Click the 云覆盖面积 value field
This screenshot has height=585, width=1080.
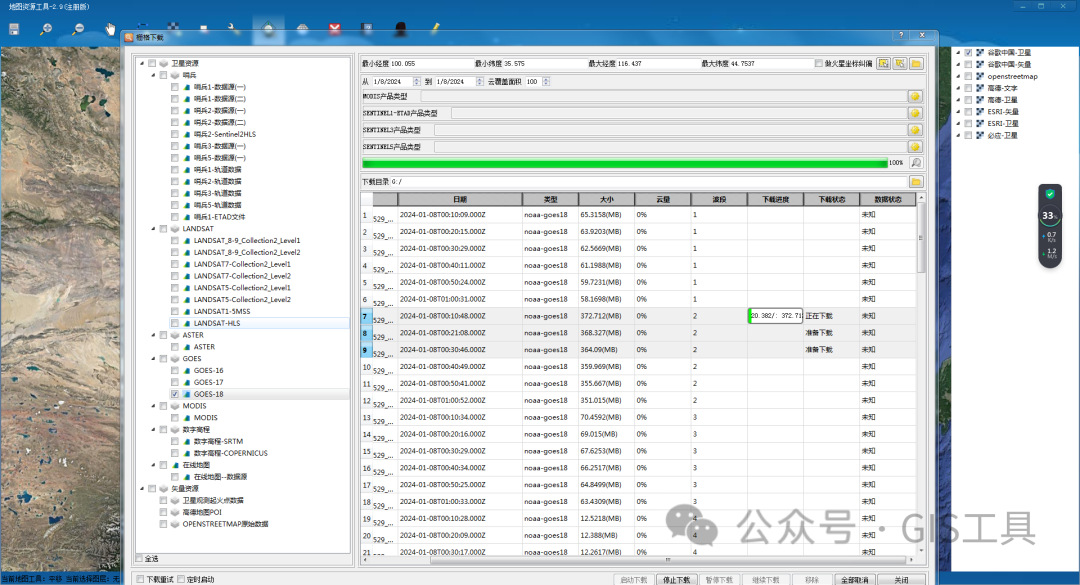coord(534,81)
